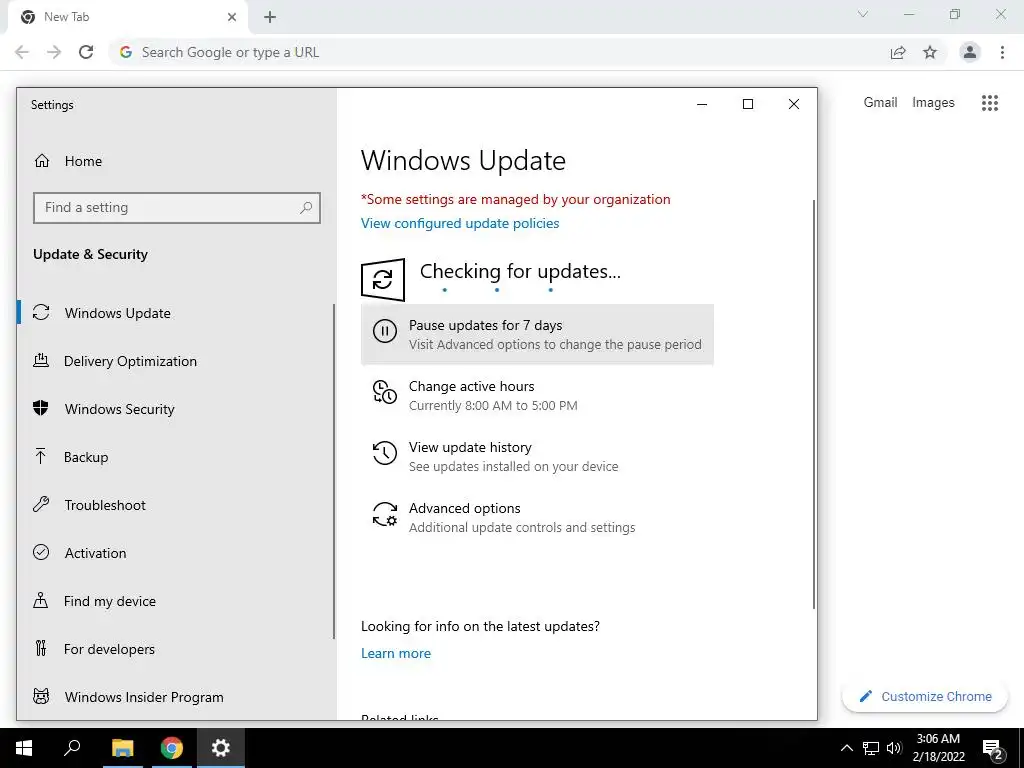Click the search magnifier in Find a setting
Image resolution: width=1024 pixels, height=768 pixels.
[306, 208]
